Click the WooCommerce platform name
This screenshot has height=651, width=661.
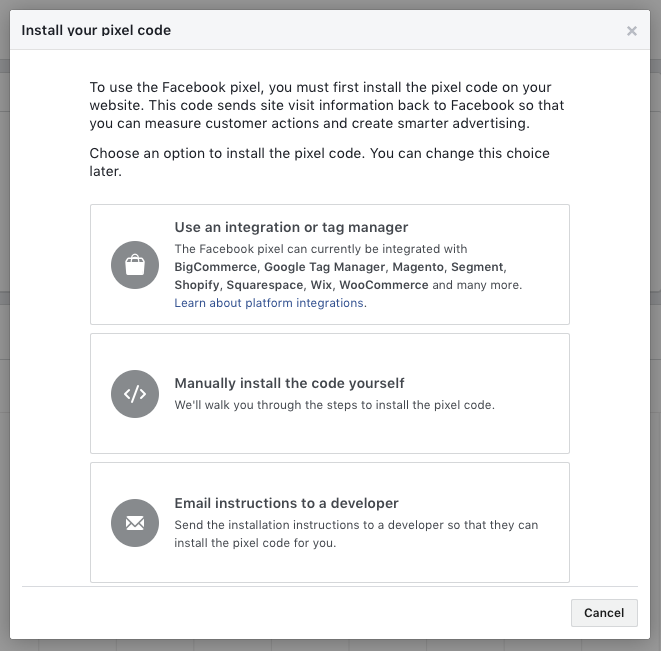coord(383,285)
